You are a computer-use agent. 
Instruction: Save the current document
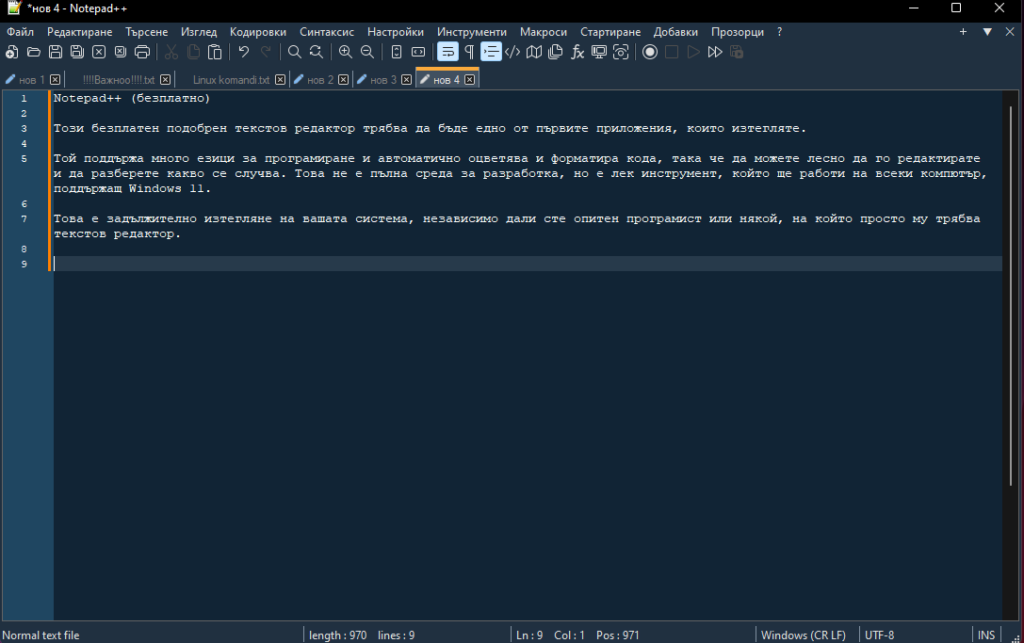(56, 52)
